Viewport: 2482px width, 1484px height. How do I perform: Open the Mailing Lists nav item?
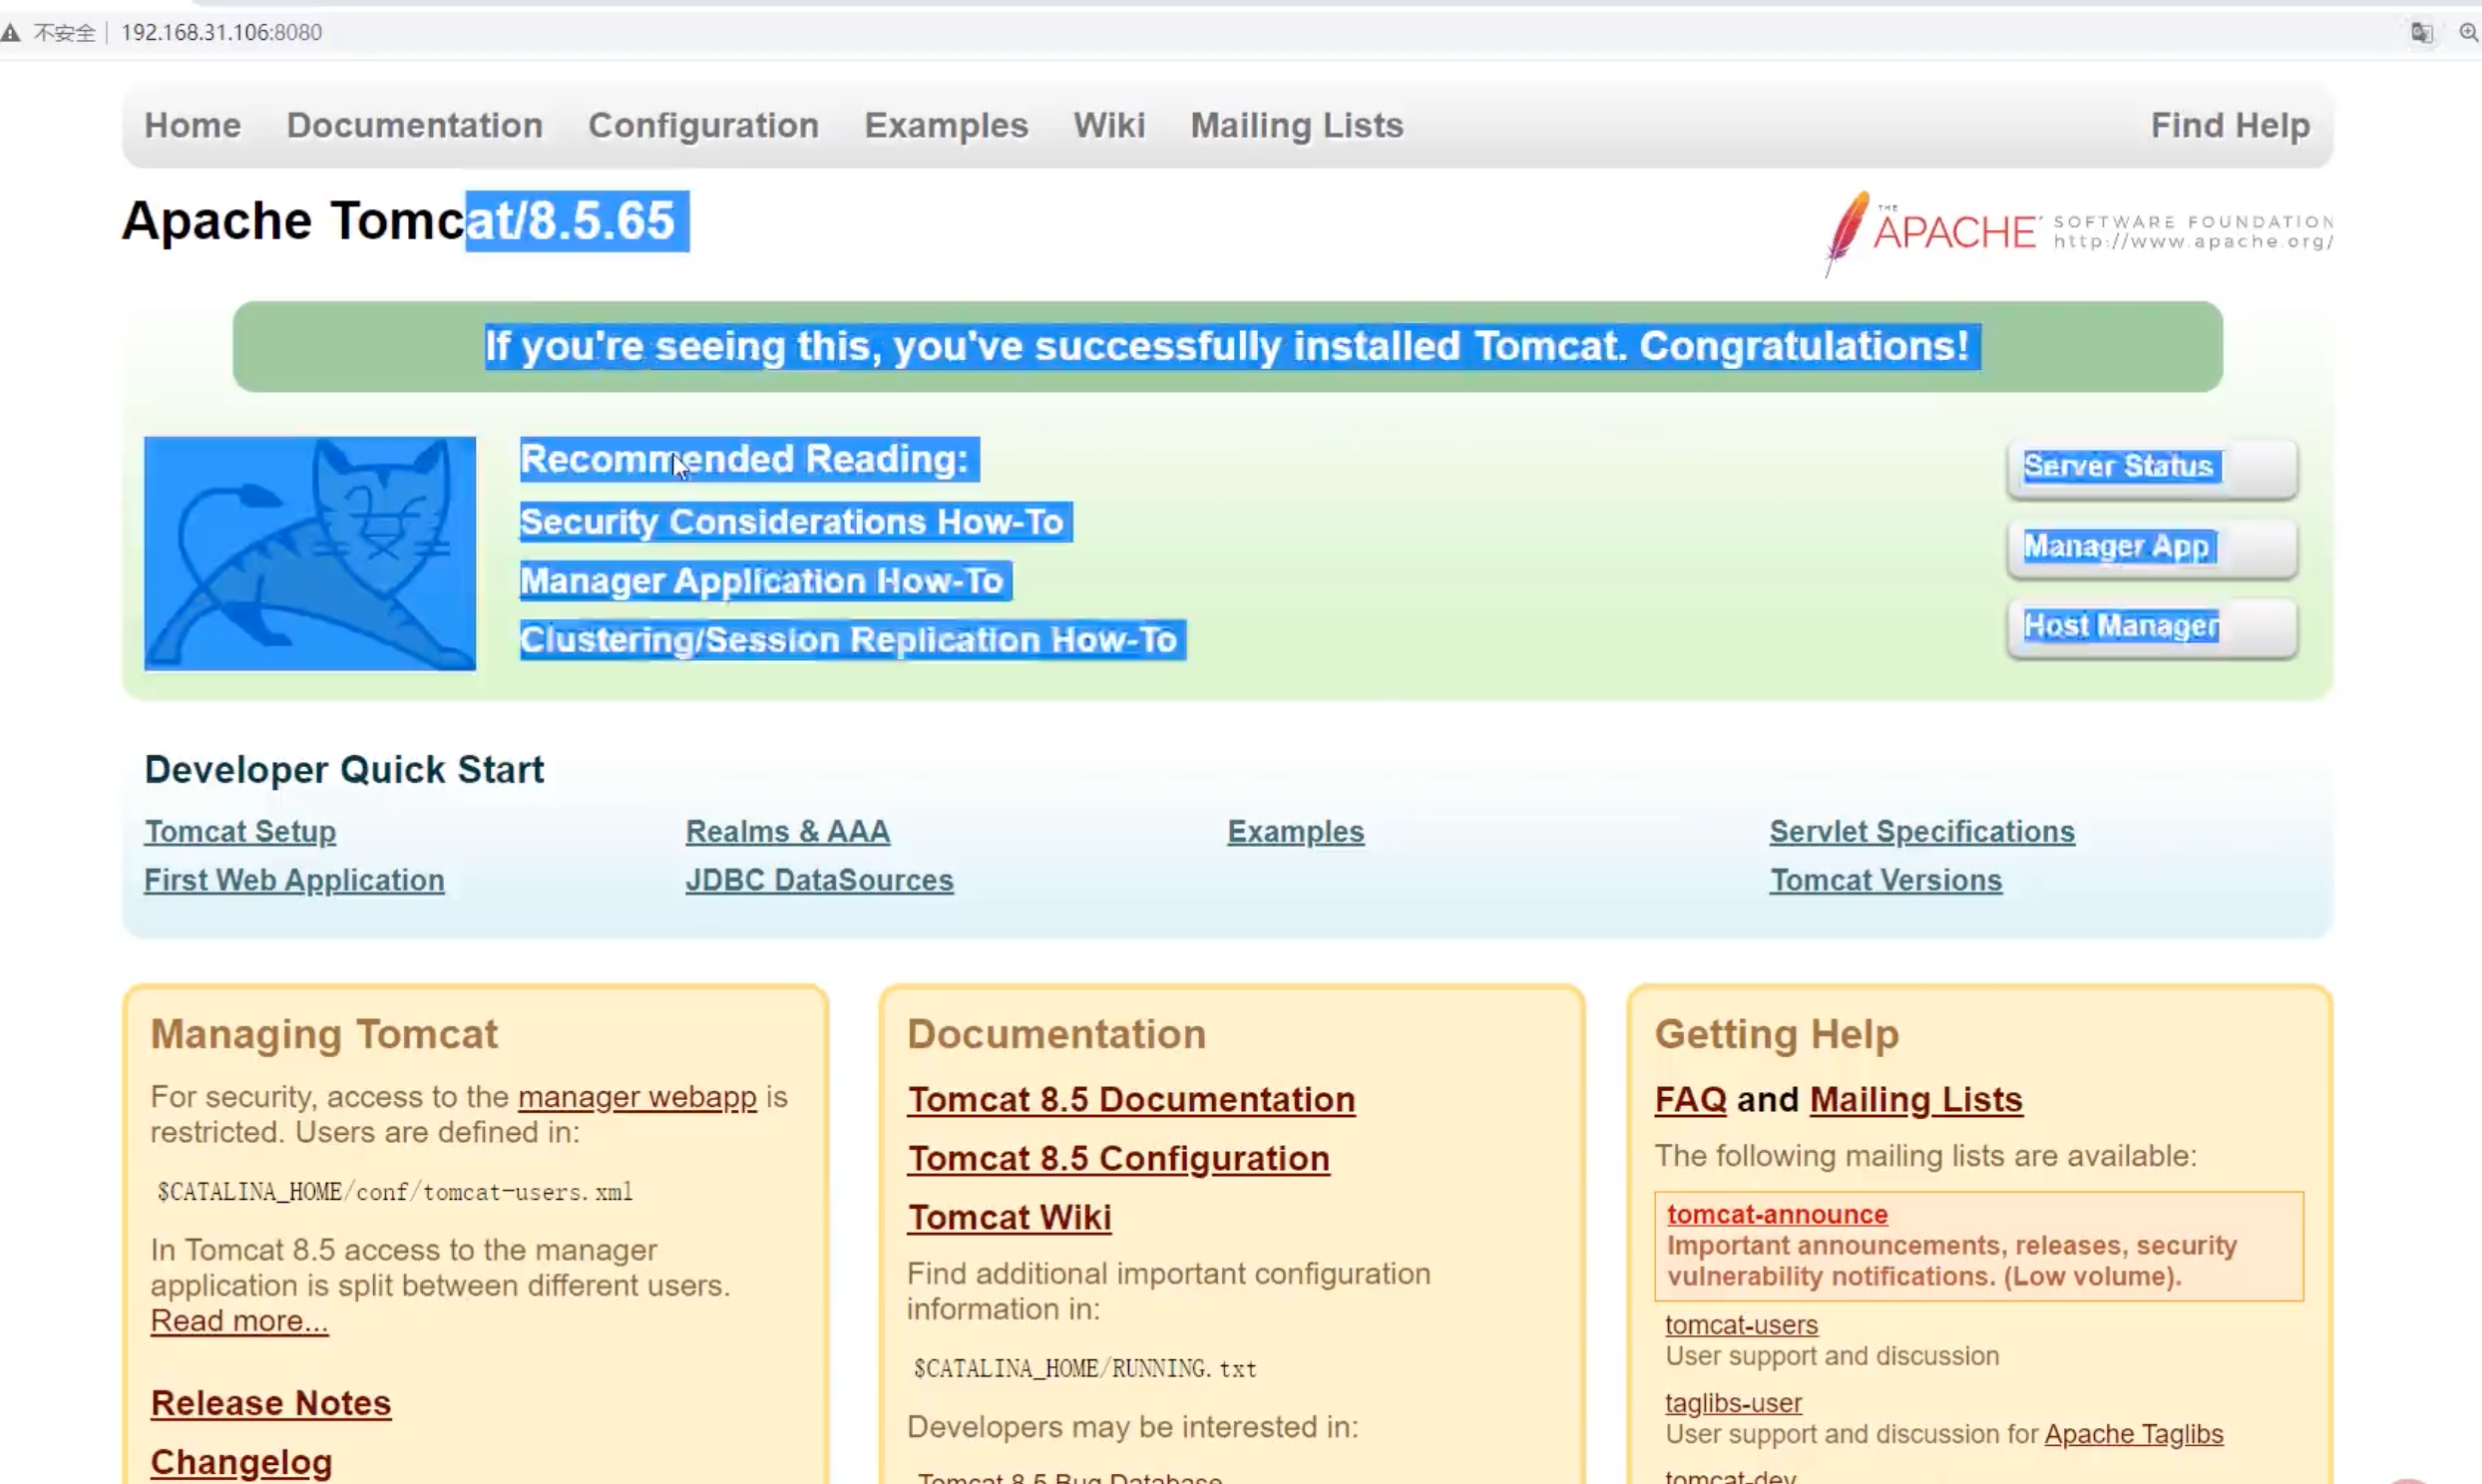[x=1296, y=125]
